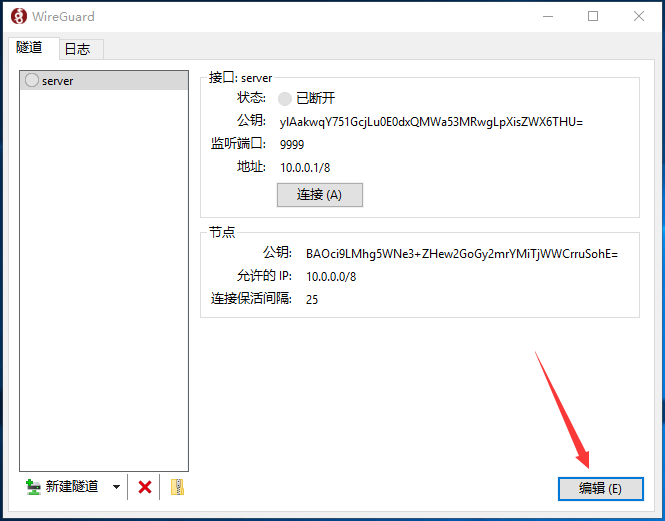Click the New Tunnel (新建隧道) button

point(62,487)
